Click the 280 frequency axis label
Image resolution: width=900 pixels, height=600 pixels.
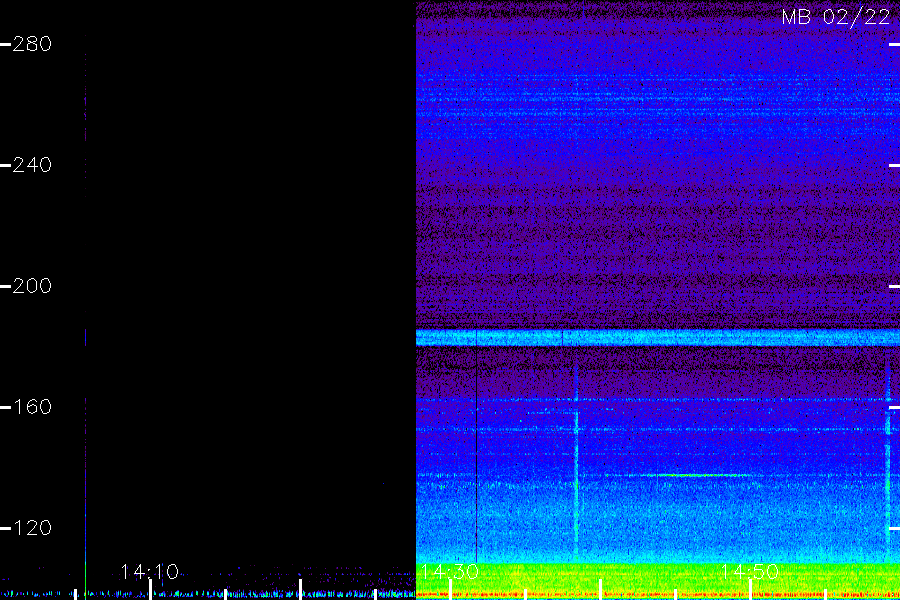click(x=32, y=44)
